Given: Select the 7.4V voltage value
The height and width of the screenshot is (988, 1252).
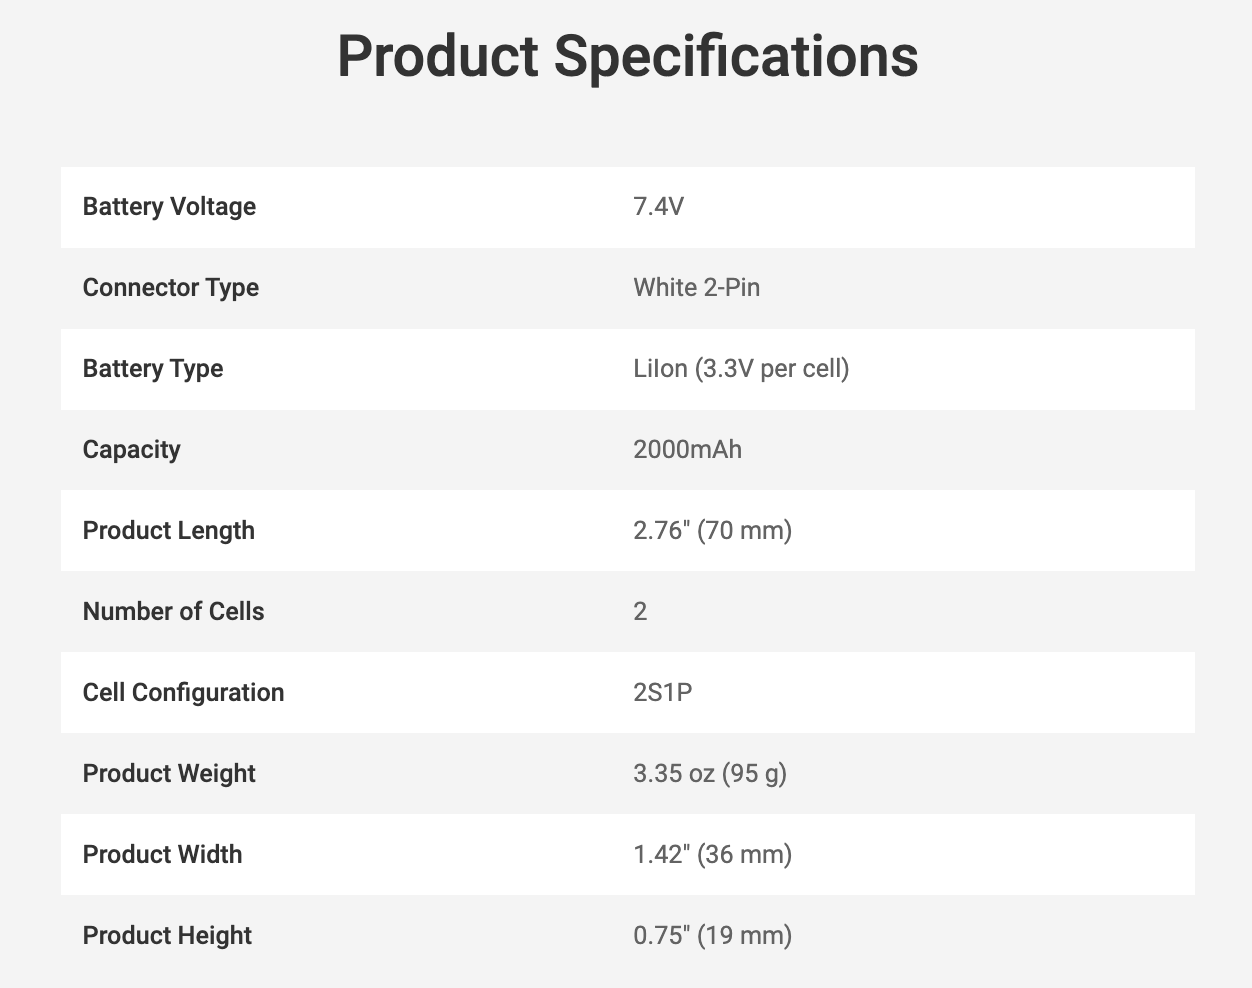Looking at the screenshot, I should 658,207.
